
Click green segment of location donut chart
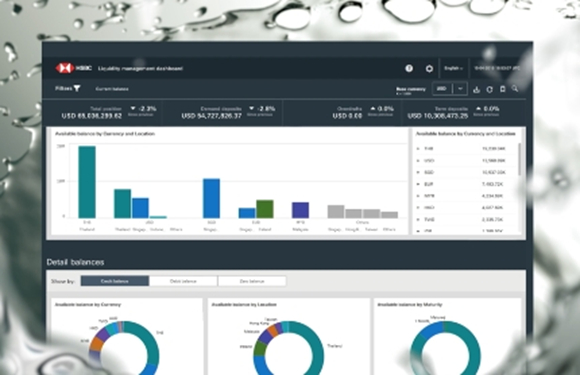point(260,348)
